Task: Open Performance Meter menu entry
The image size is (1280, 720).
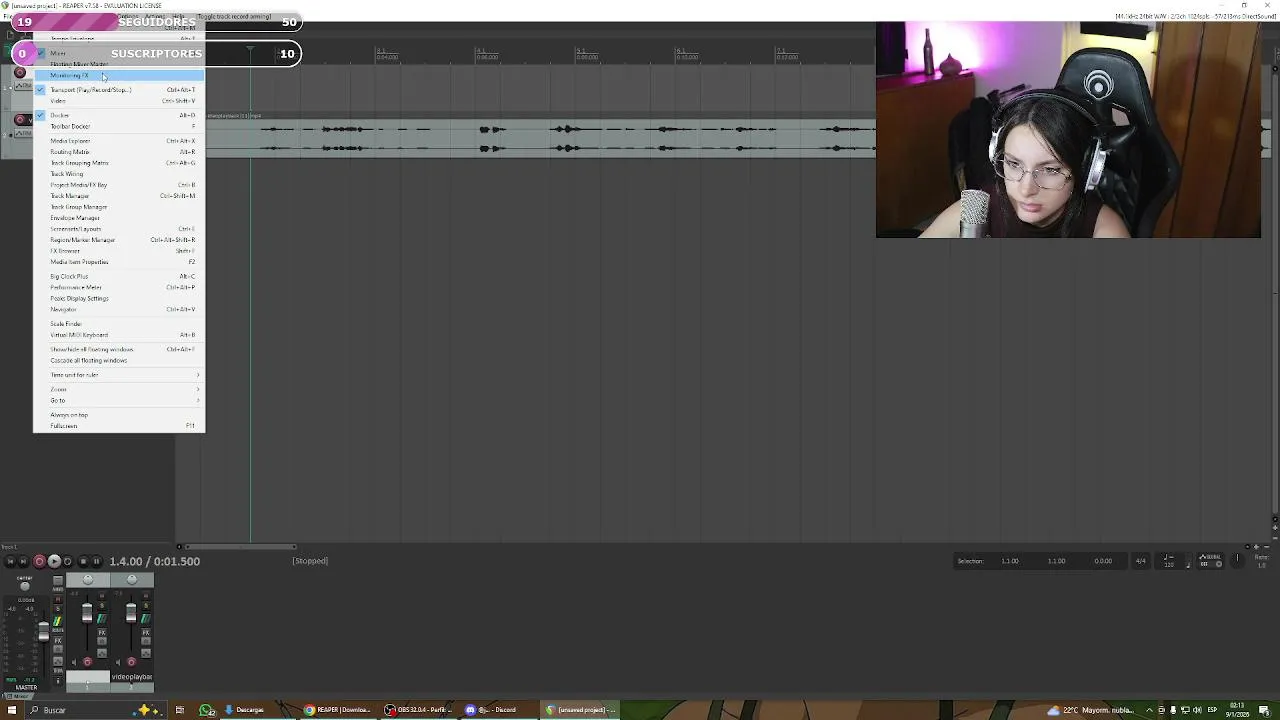Action: click(119, 287)
